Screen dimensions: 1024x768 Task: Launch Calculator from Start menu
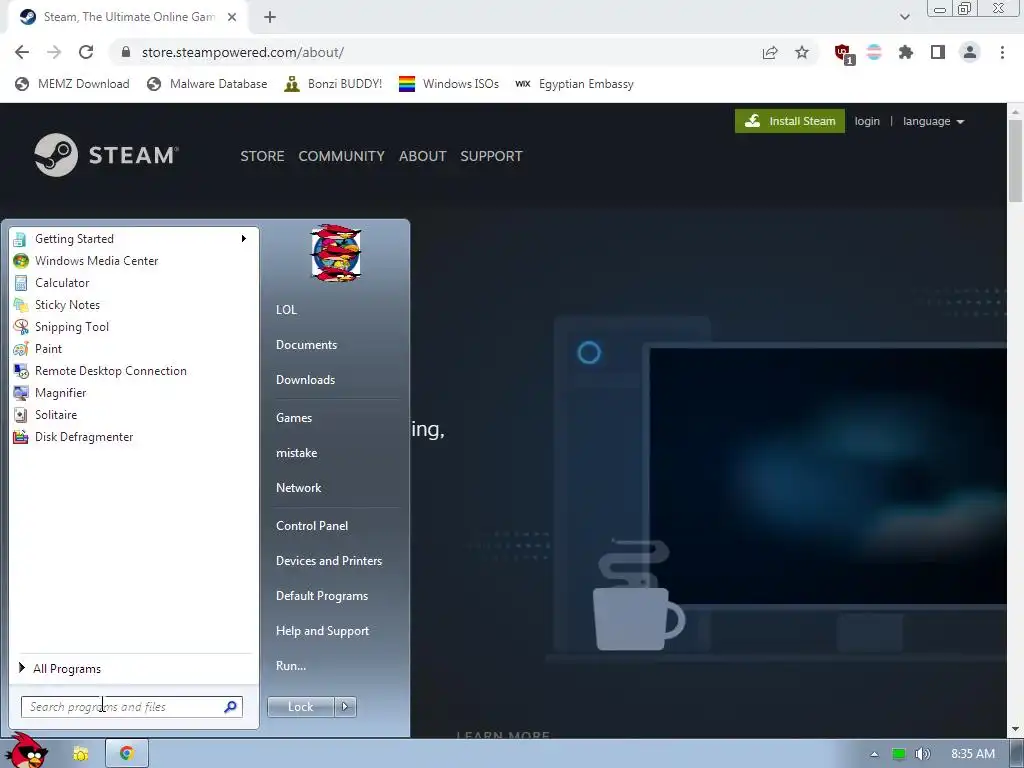(133, 283)
